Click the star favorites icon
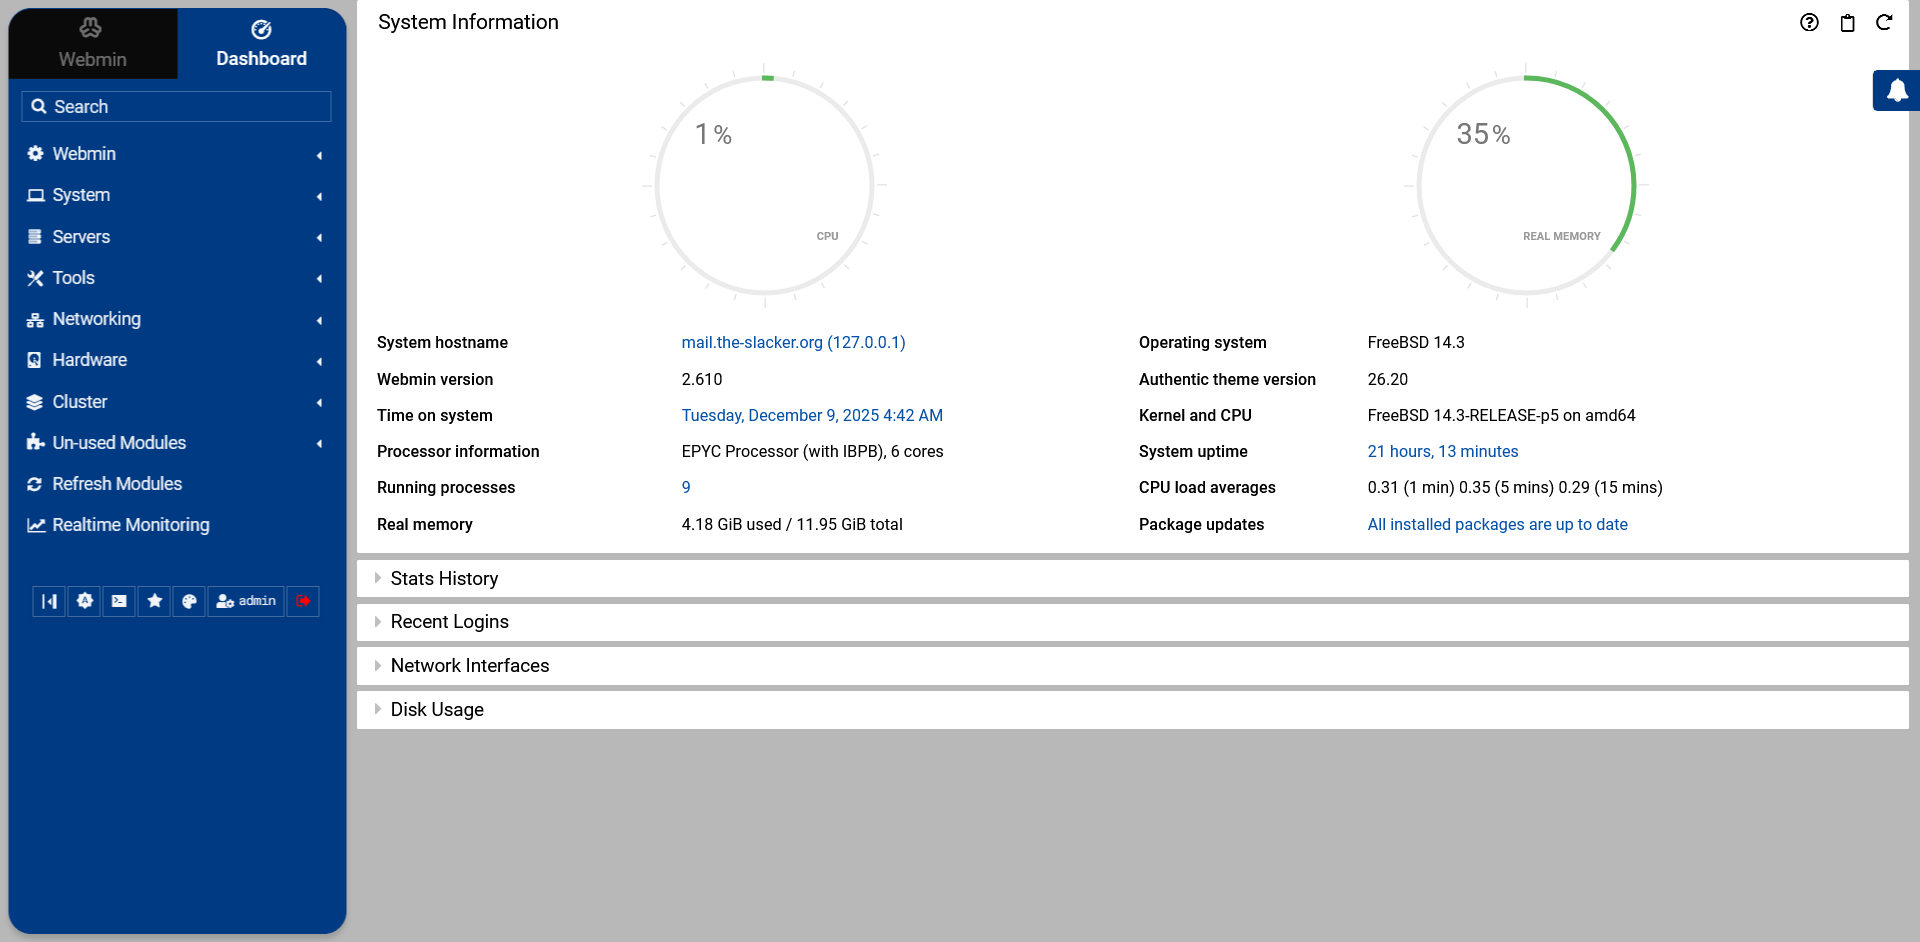Screen dimensions: 1920x942 154,601
